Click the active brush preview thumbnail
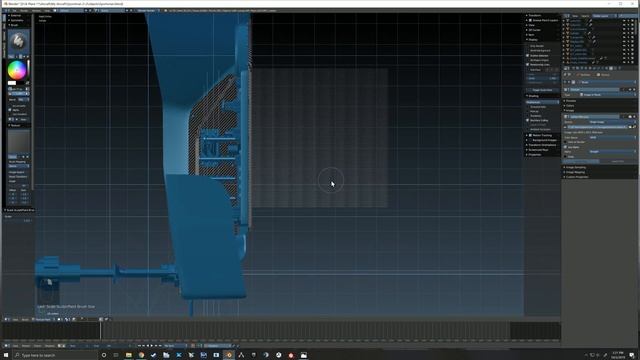The height and width of the screenshot is (360, 640). [19, 41]
